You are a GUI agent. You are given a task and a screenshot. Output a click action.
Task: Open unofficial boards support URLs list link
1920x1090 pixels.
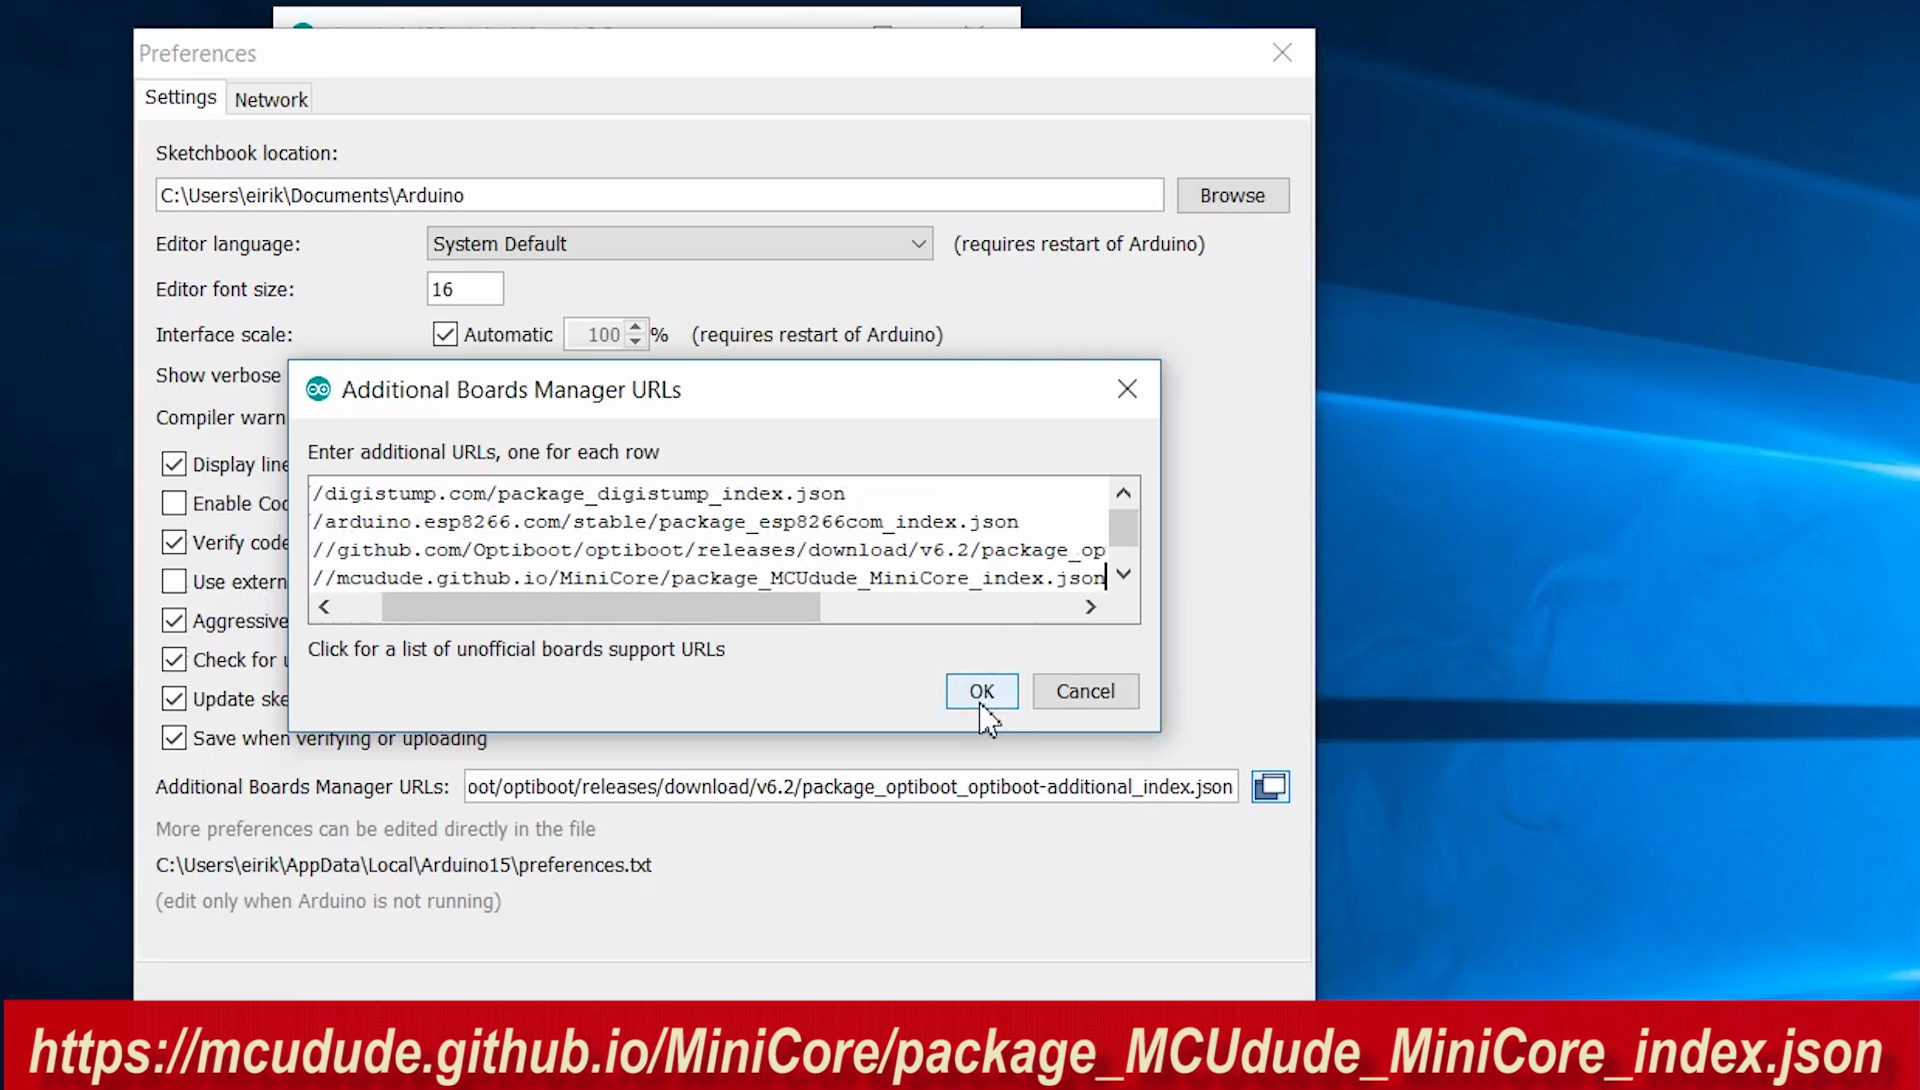coord(516,649)
